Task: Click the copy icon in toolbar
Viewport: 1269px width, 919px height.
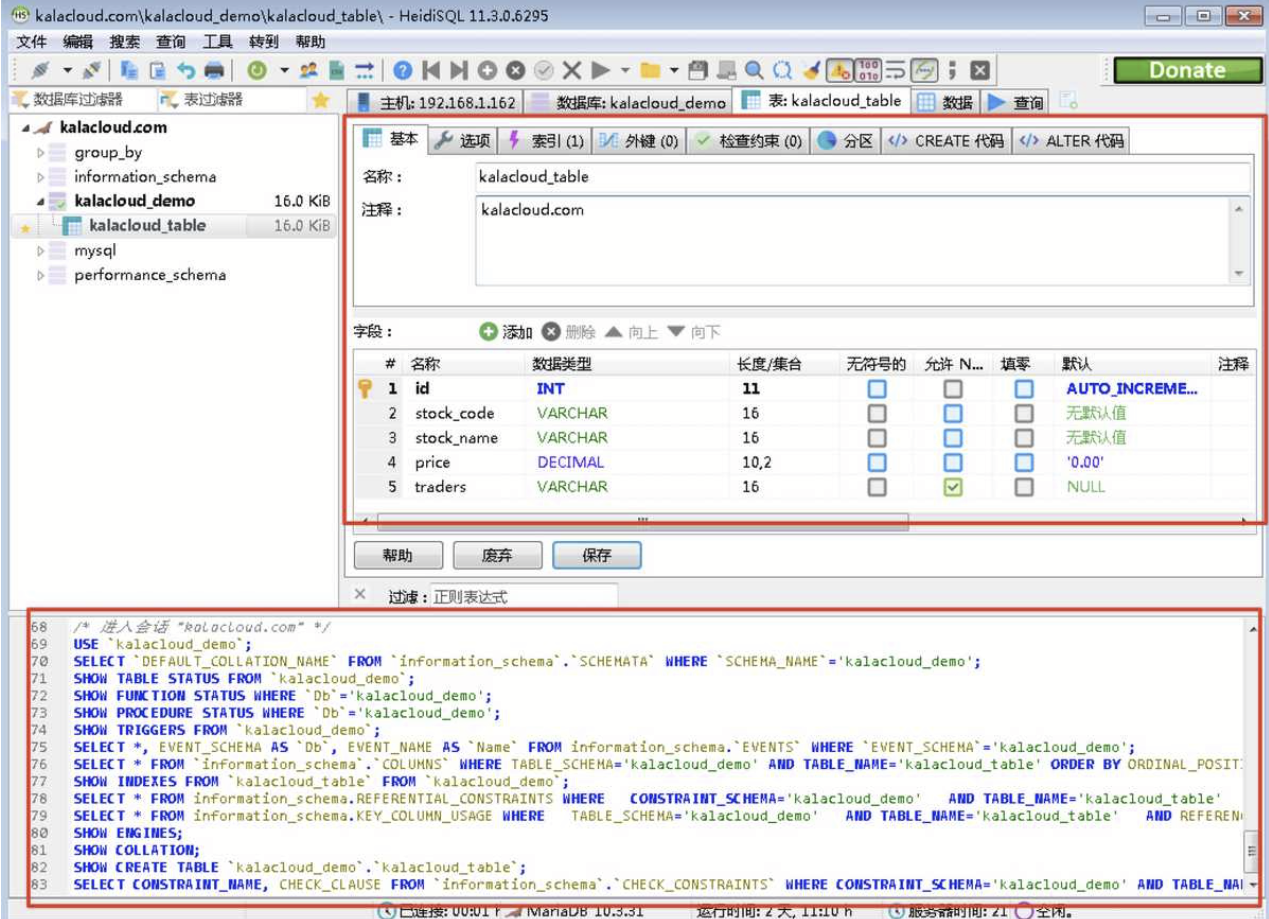Action: (130, 70)
